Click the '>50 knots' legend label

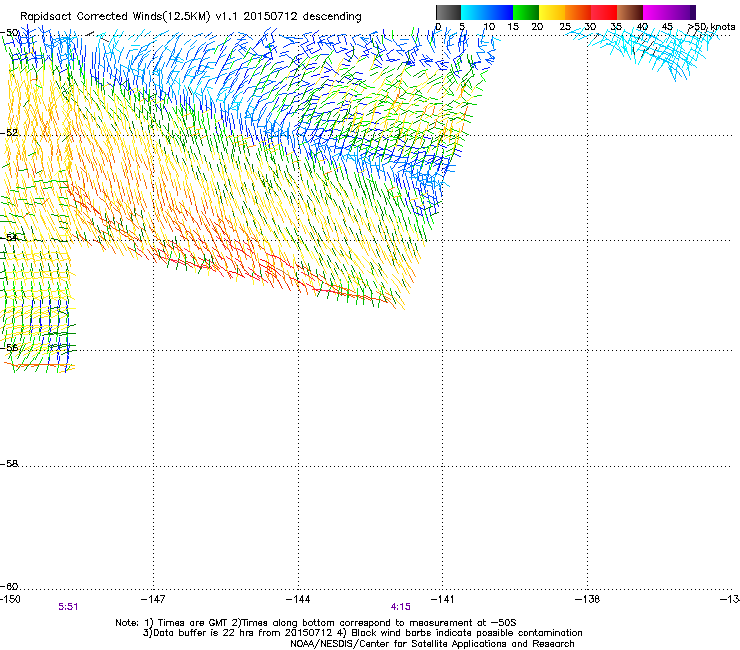tap(711, 27)
